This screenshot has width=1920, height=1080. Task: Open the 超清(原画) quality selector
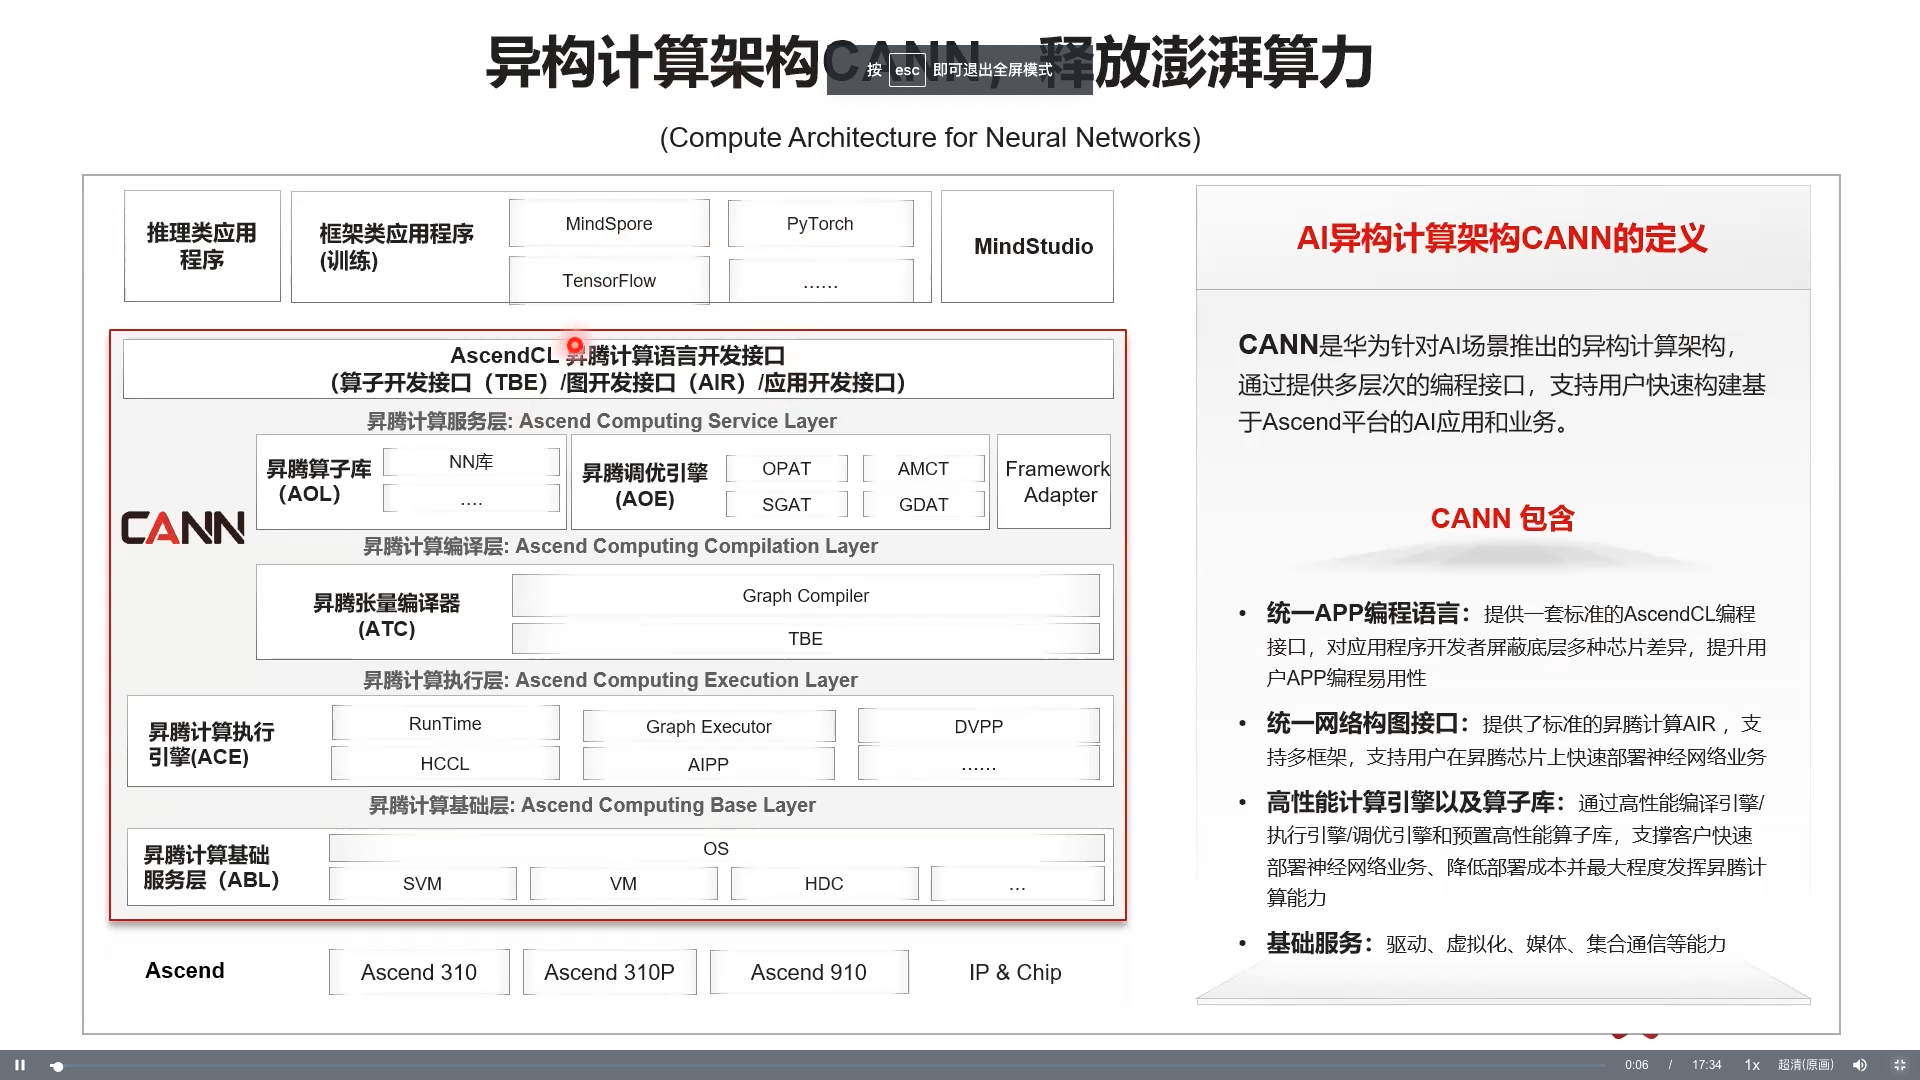click(1805, 1065)
